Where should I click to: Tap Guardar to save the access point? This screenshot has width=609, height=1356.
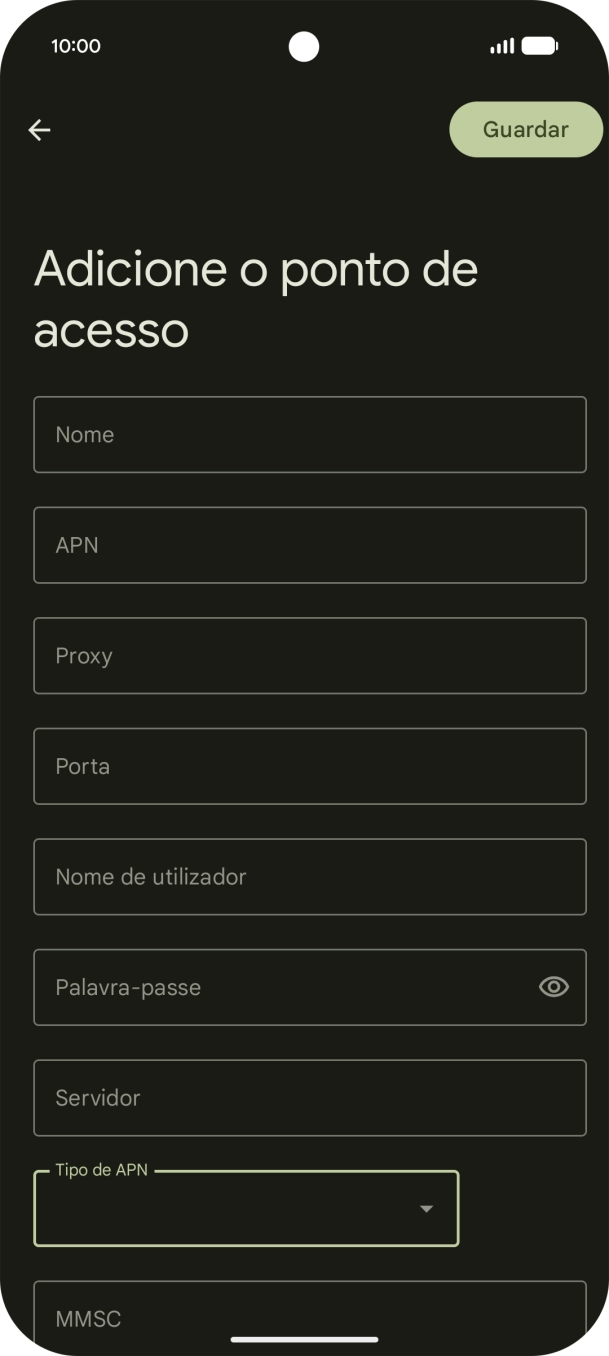[x=525, y=129]
